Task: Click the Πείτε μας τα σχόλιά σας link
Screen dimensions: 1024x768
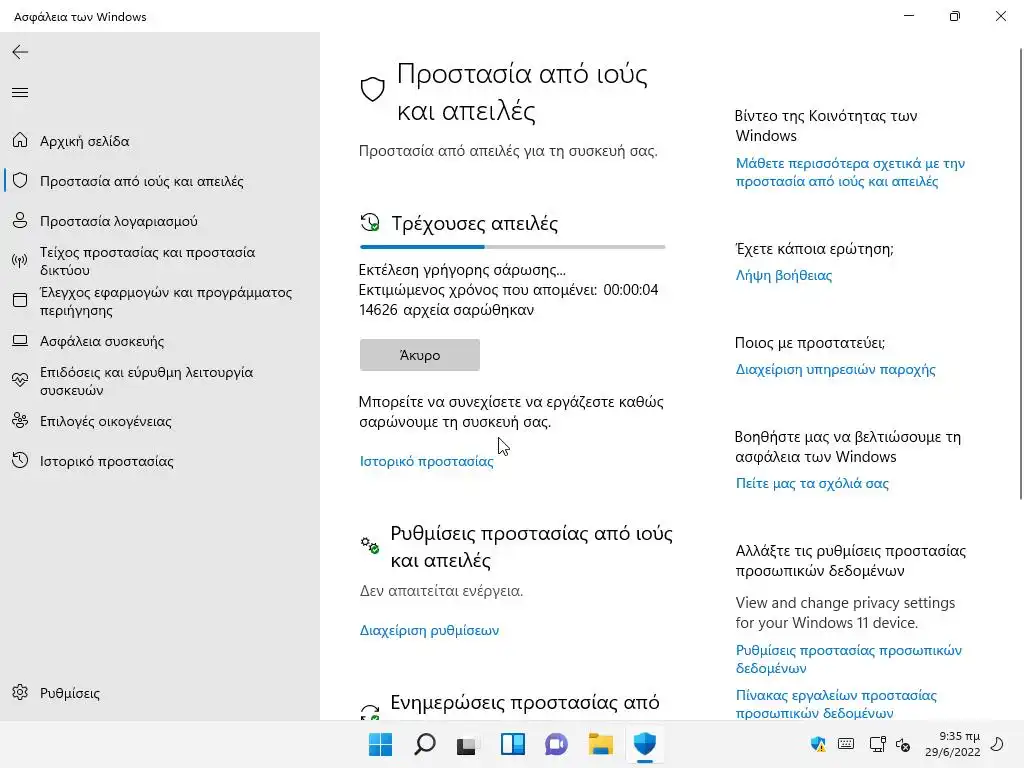Action: coord(812,483)
